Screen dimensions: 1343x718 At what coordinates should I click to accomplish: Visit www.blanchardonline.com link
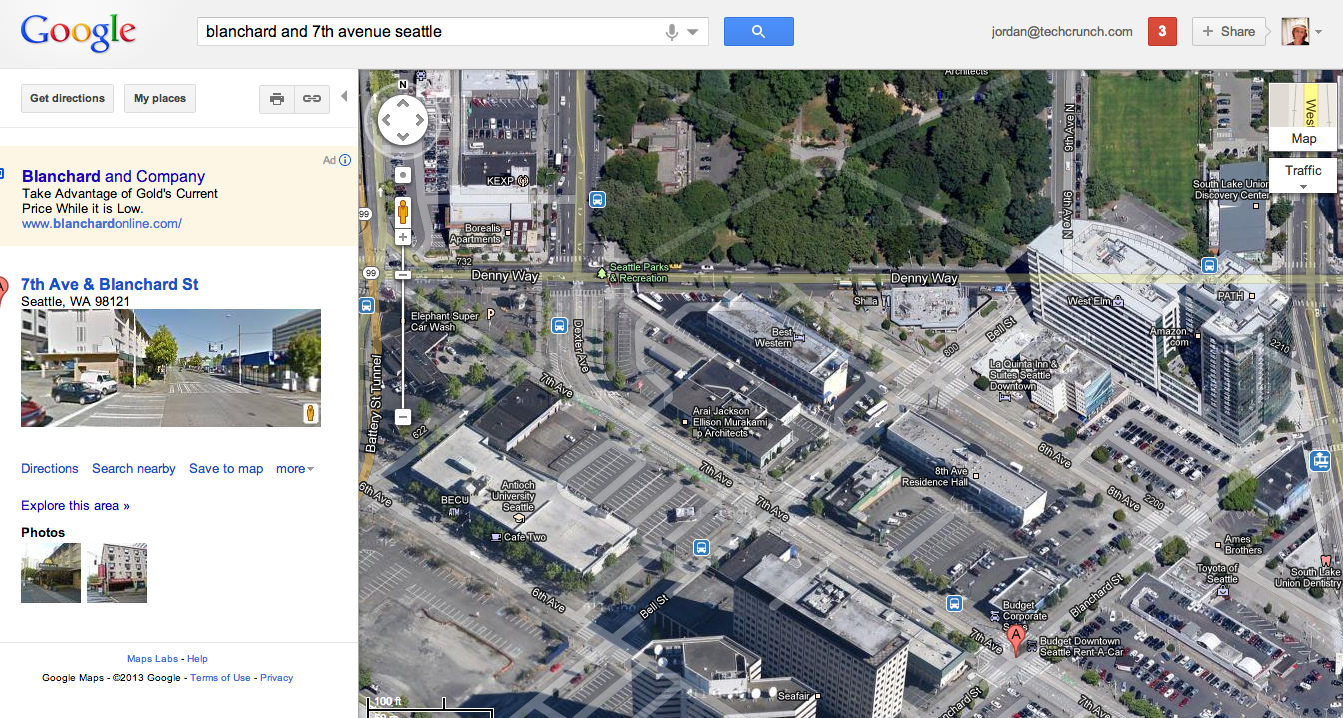point(102,224)
